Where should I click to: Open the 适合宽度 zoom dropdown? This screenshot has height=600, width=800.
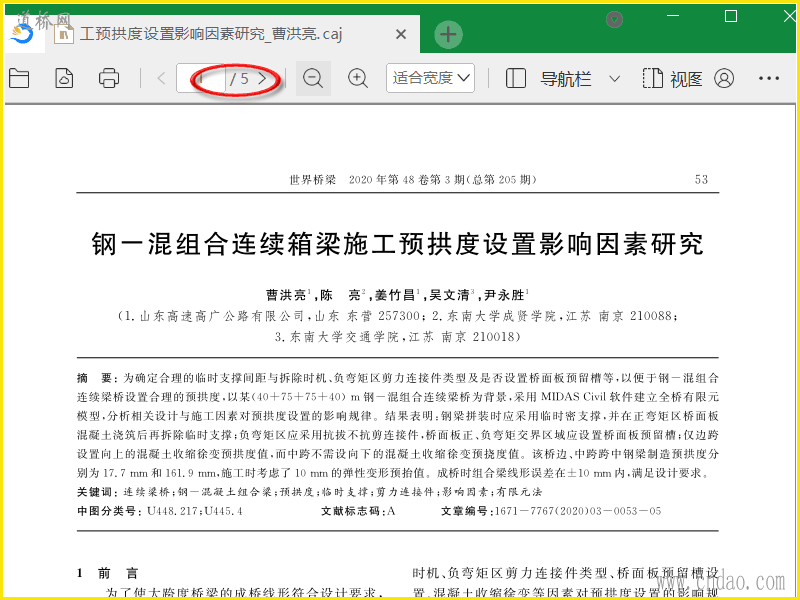430,78
